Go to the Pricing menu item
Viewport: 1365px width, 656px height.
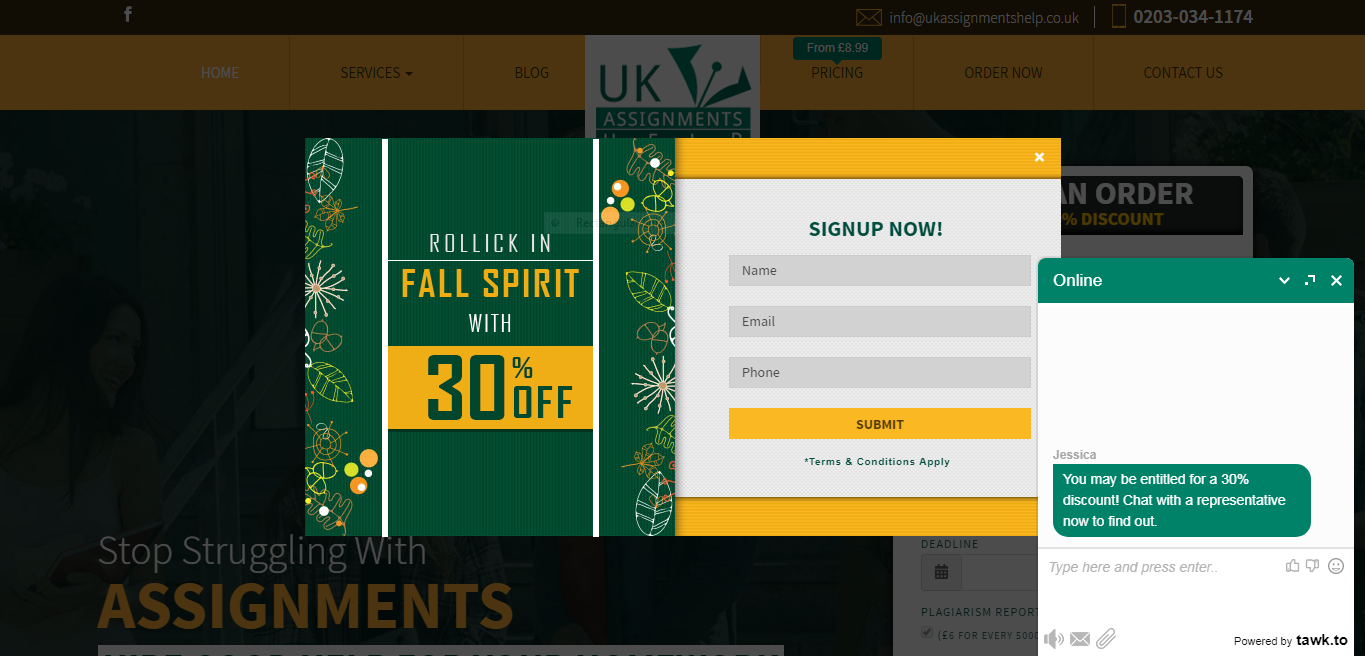tap(837, 73)
